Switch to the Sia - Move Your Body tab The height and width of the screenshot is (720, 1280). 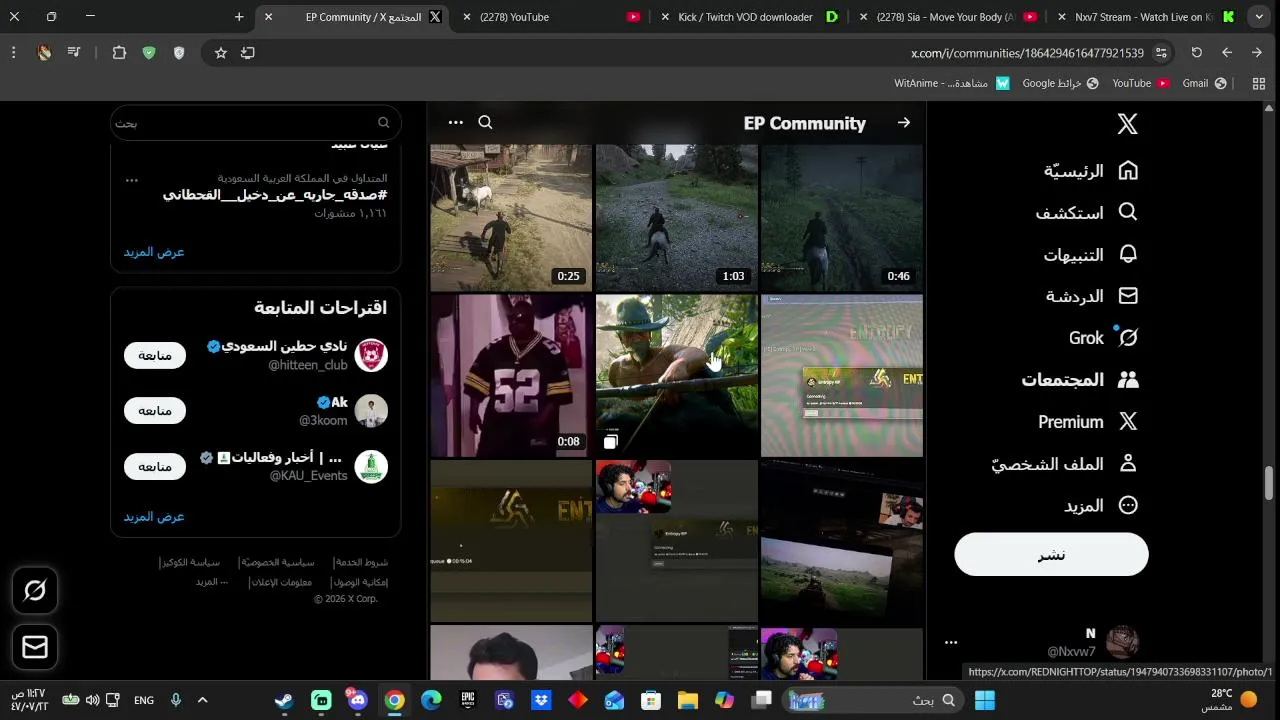(945, 17)
